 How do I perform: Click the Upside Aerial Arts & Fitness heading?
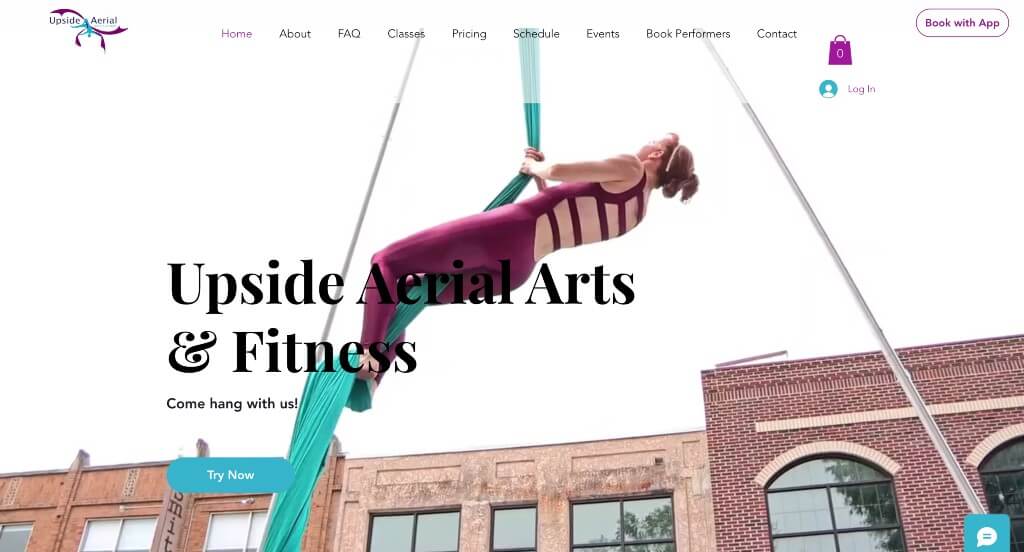click(400, 317)
